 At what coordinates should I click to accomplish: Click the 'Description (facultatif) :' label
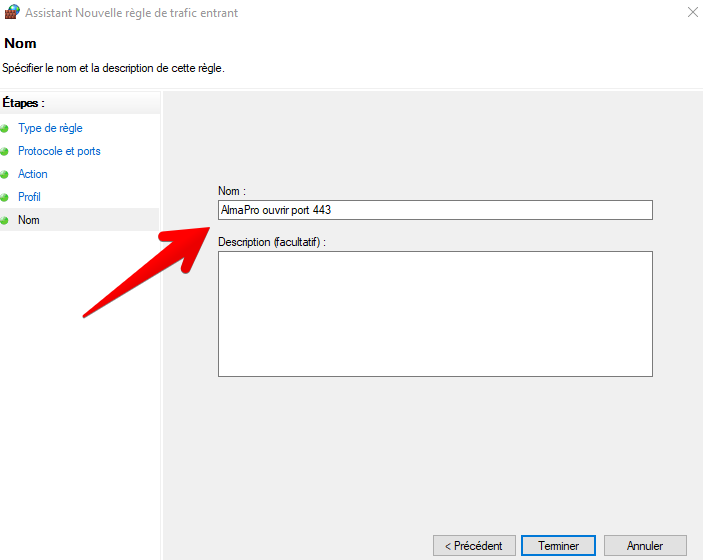(x=272, y=242)
